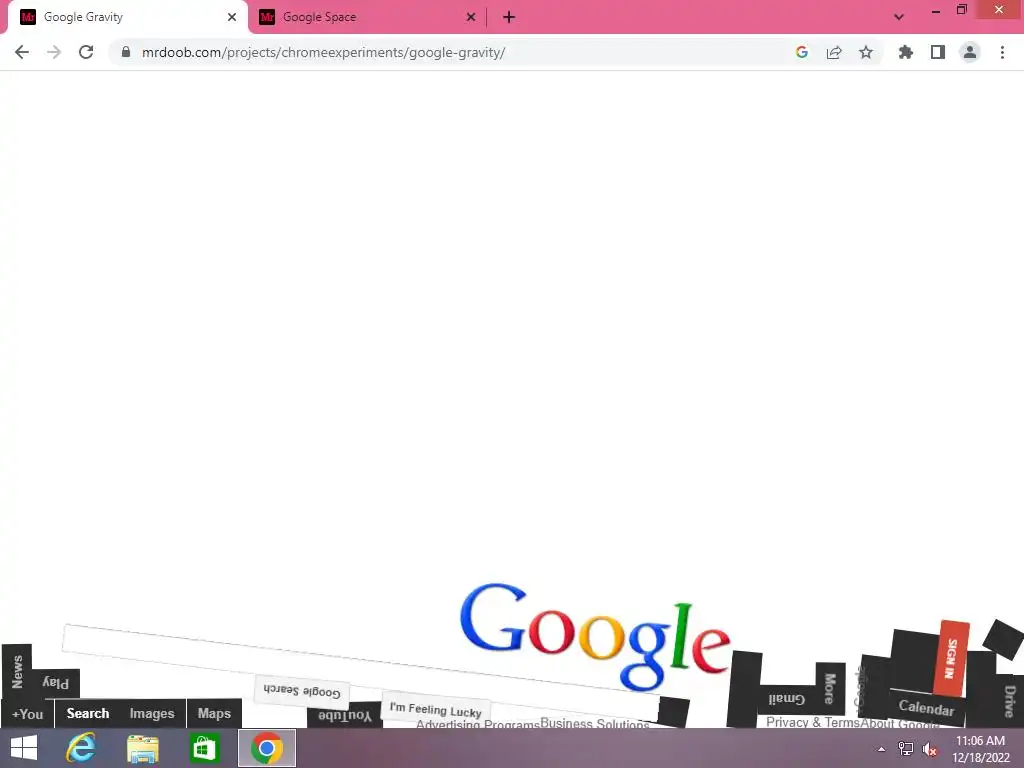Screen dimensions: 1024x768
Task: Open the taskbar clock showing 11:06 AM
Action: (980, 749)
